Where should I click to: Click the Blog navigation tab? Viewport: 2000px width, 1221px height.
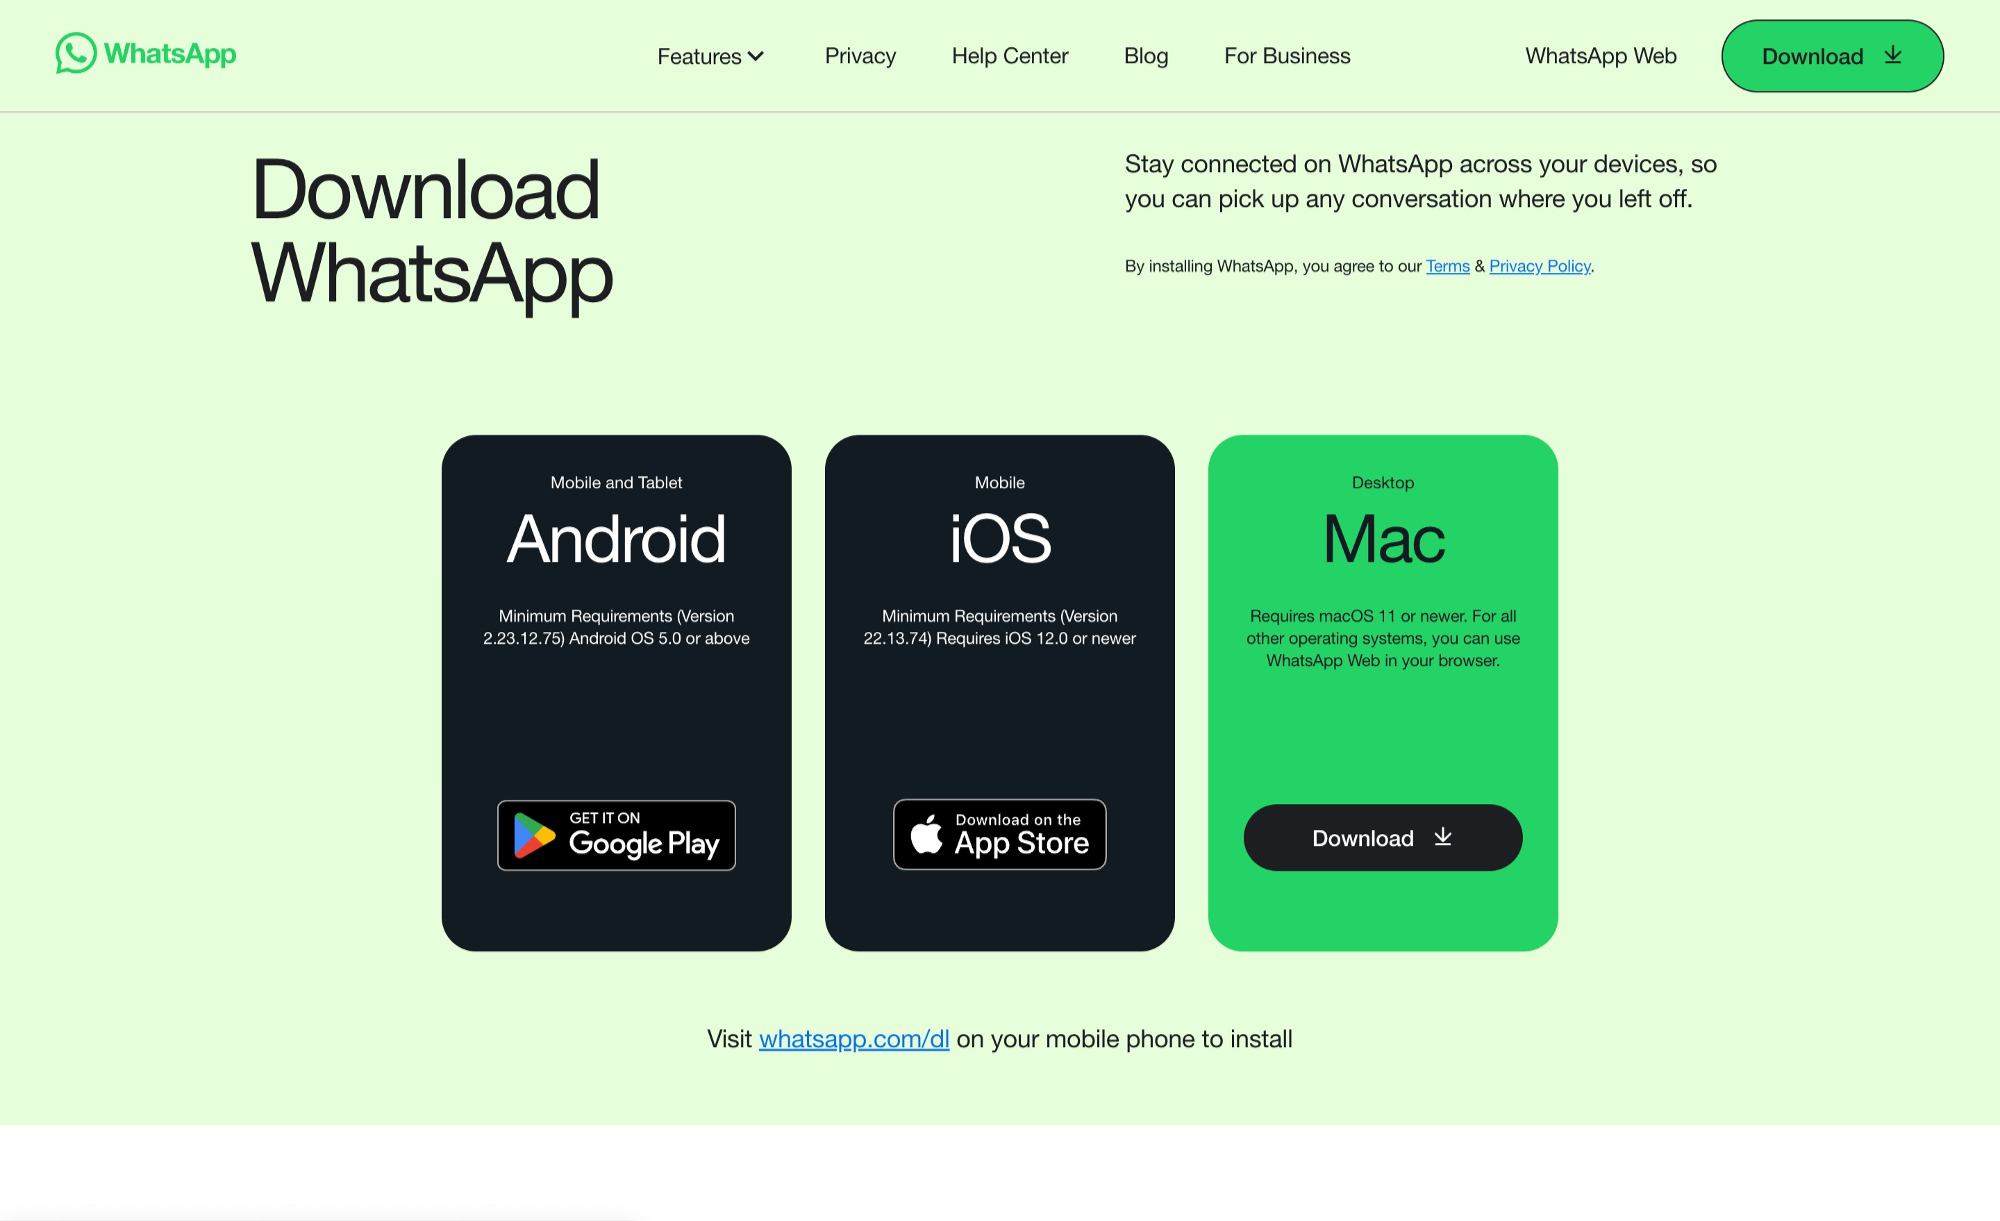coord(1144,54)
